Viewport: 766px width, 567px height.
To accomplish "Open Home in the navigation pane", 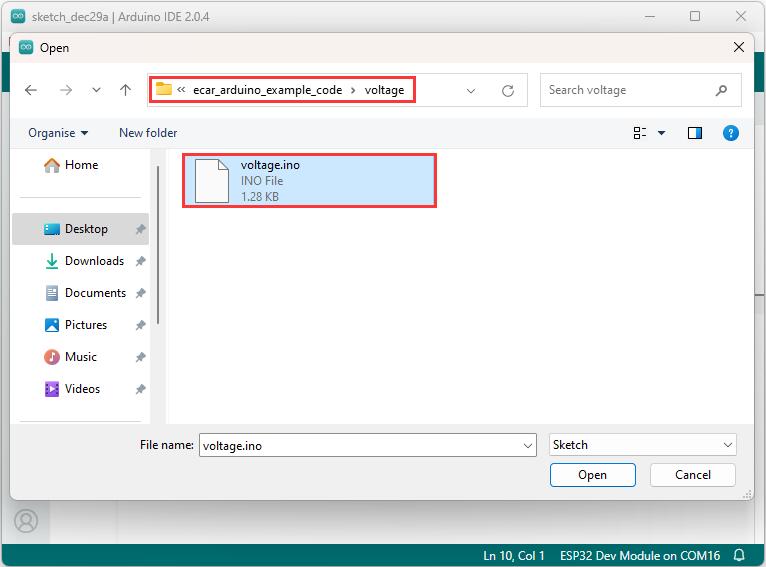I will [71, 165].
